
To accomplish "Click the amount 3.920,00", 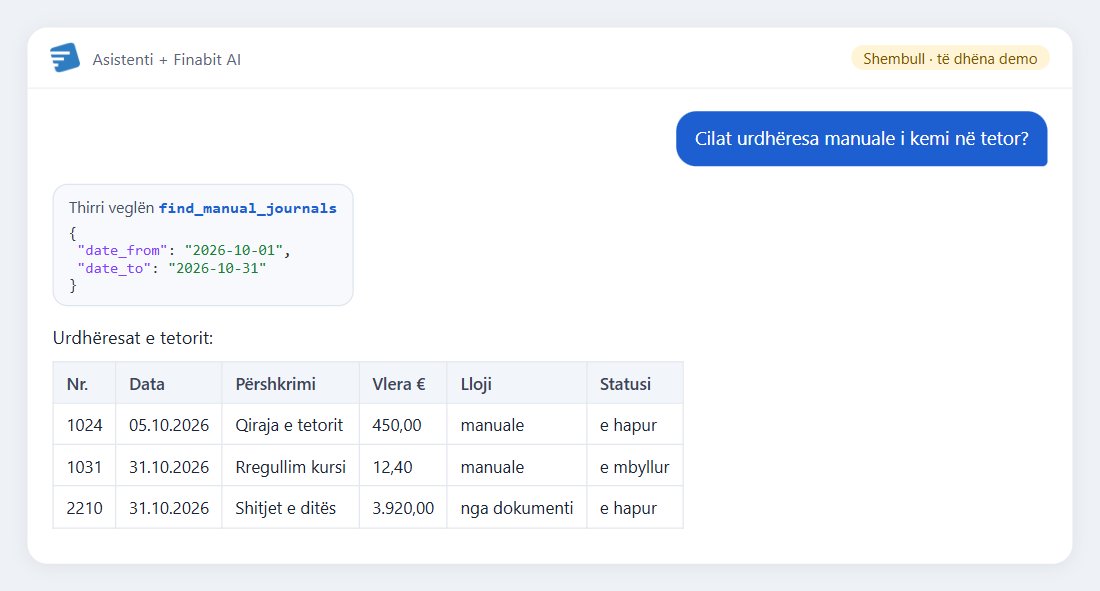I will 403,507.
